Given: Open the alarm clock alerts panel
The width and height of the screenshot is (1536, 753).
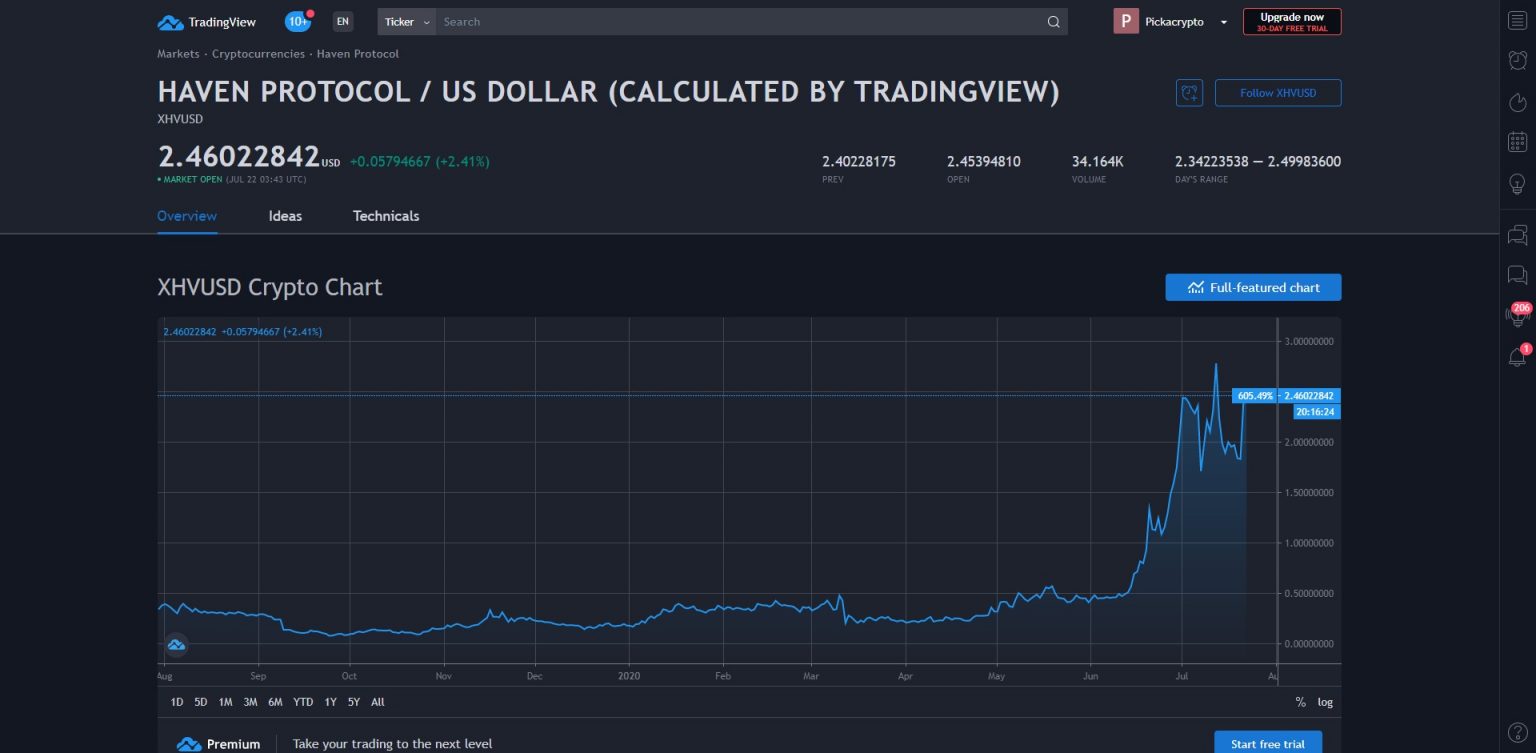Looking at the screenshot, I should point(1516,60).
